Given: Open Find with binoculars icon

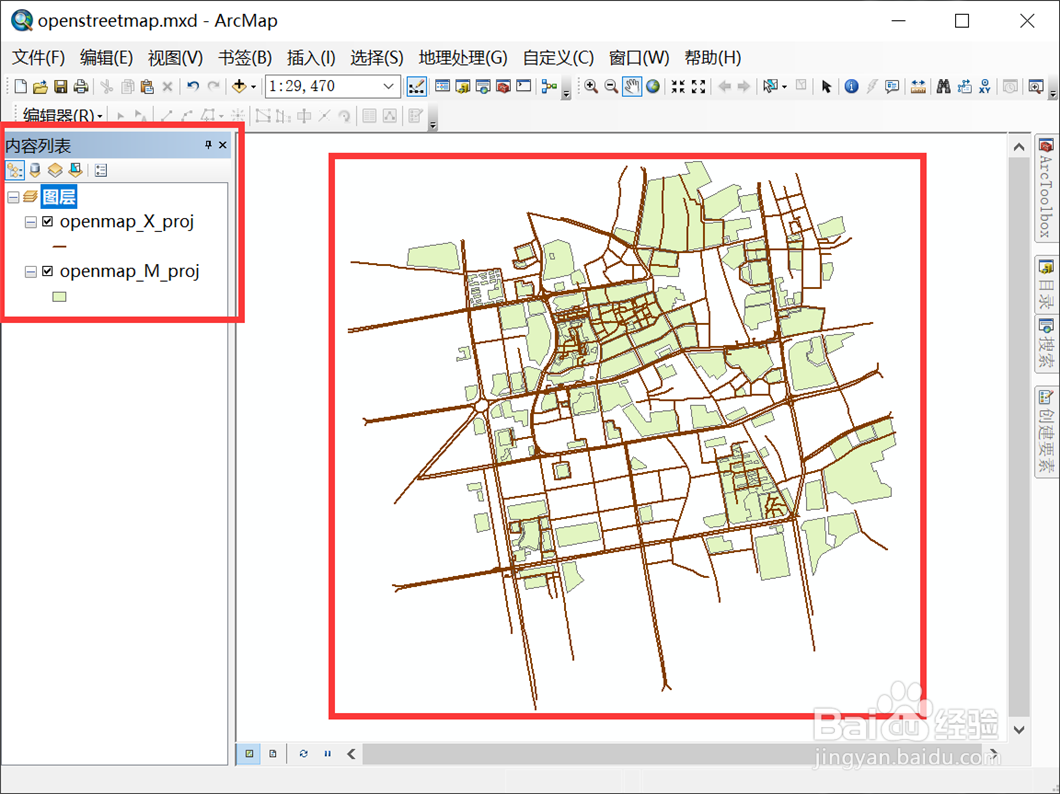Looking at the screenshot, I should 944,86.
